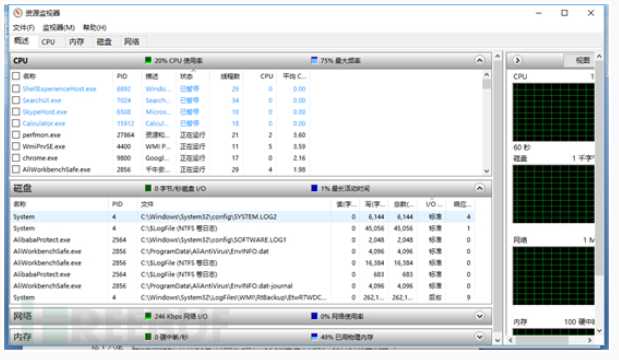Open the 文件(F) menu
This screenshot has height=360, width=619.
23,27
